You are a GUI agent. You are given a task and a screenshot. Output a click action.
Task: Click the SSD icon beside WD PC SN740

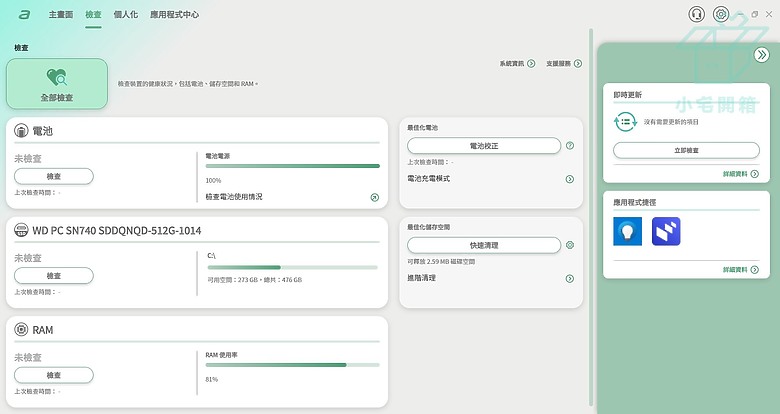(21, 230)
